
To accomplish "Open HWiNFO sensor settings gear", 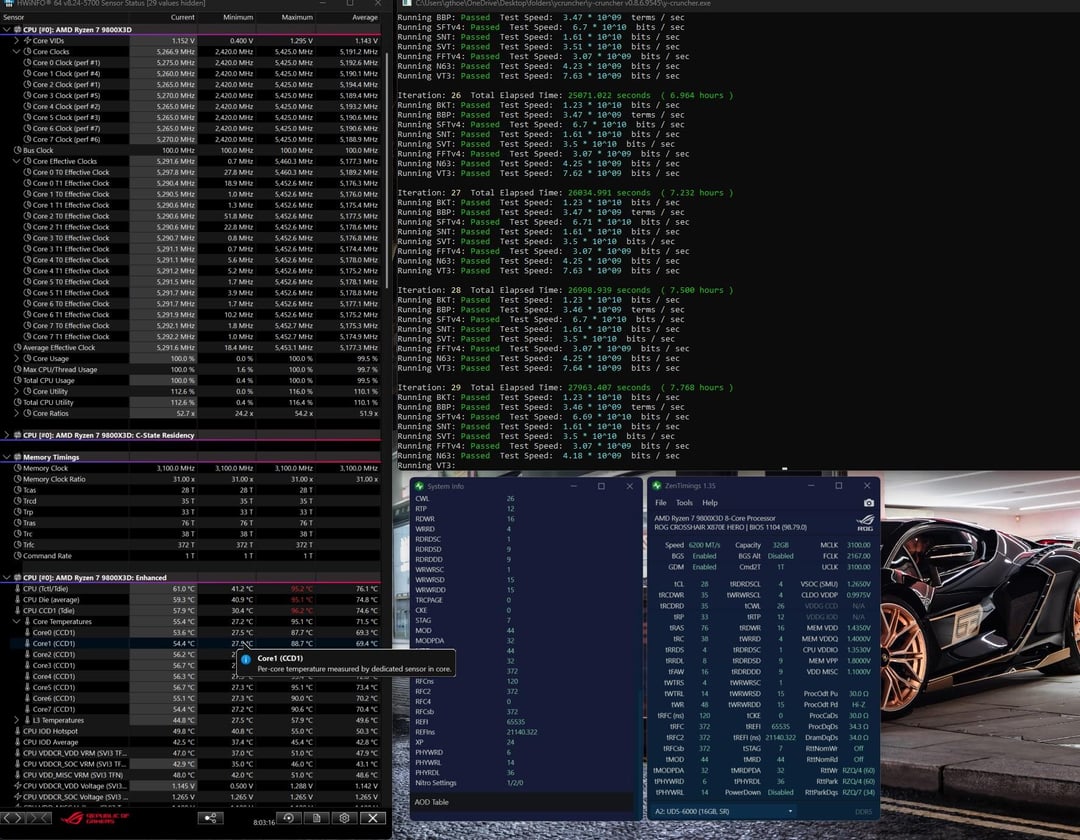I will click(x=344, y=818).
